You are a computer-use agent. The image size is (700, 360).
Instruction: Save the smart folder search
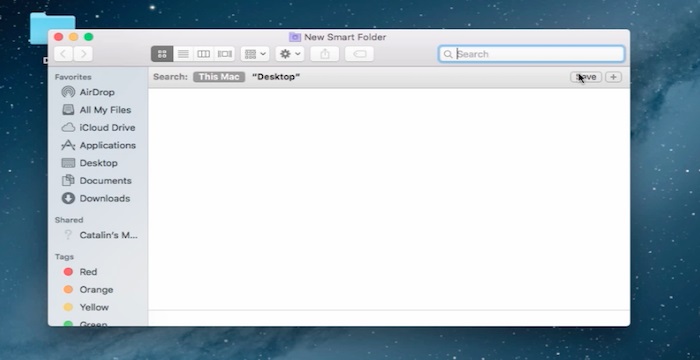[586, 77]
